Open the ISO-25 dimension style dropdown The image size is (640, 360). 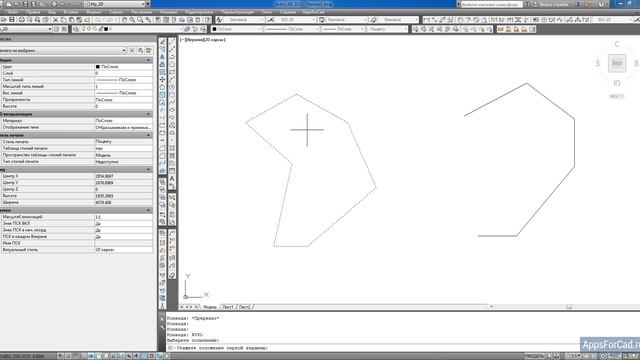[295, 20]
